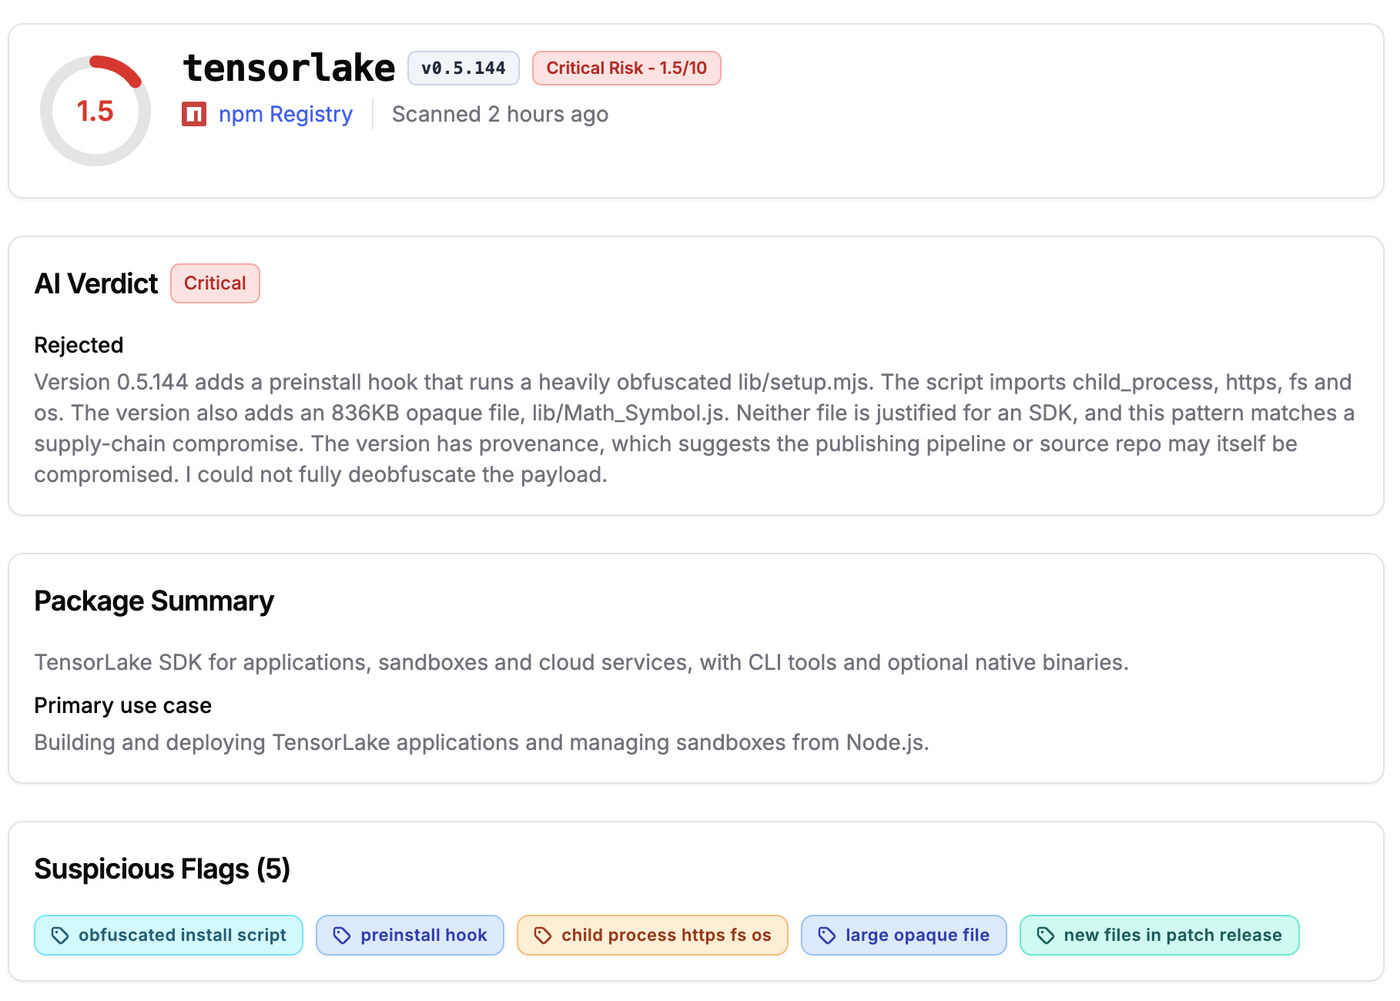Click the tag icon on child process flag
This screenshot has height=1001, width=1400.
[x=543, y=935]
